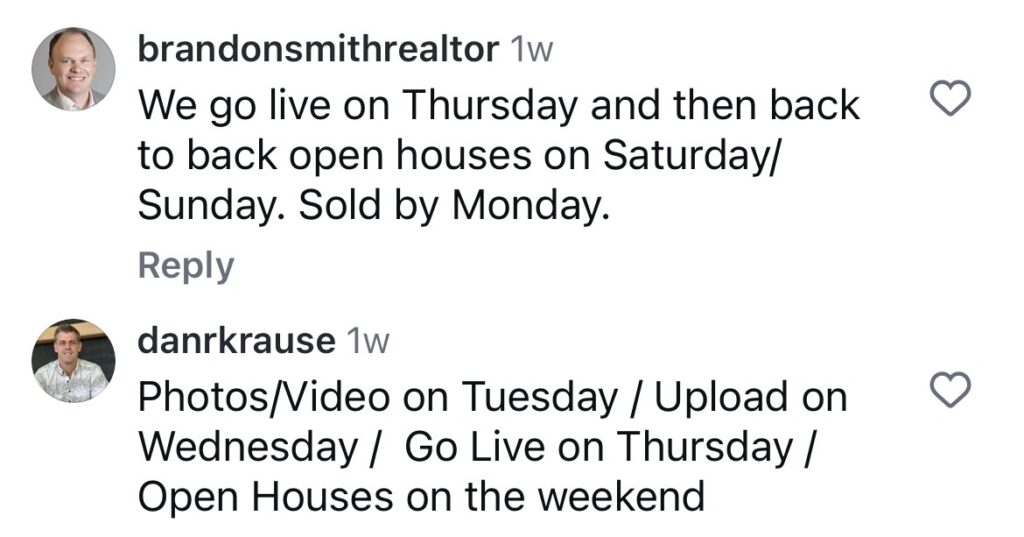This screenshot has width=1024, height=537.
Task: Open danrkrause's profile picture
Action: 73,361
